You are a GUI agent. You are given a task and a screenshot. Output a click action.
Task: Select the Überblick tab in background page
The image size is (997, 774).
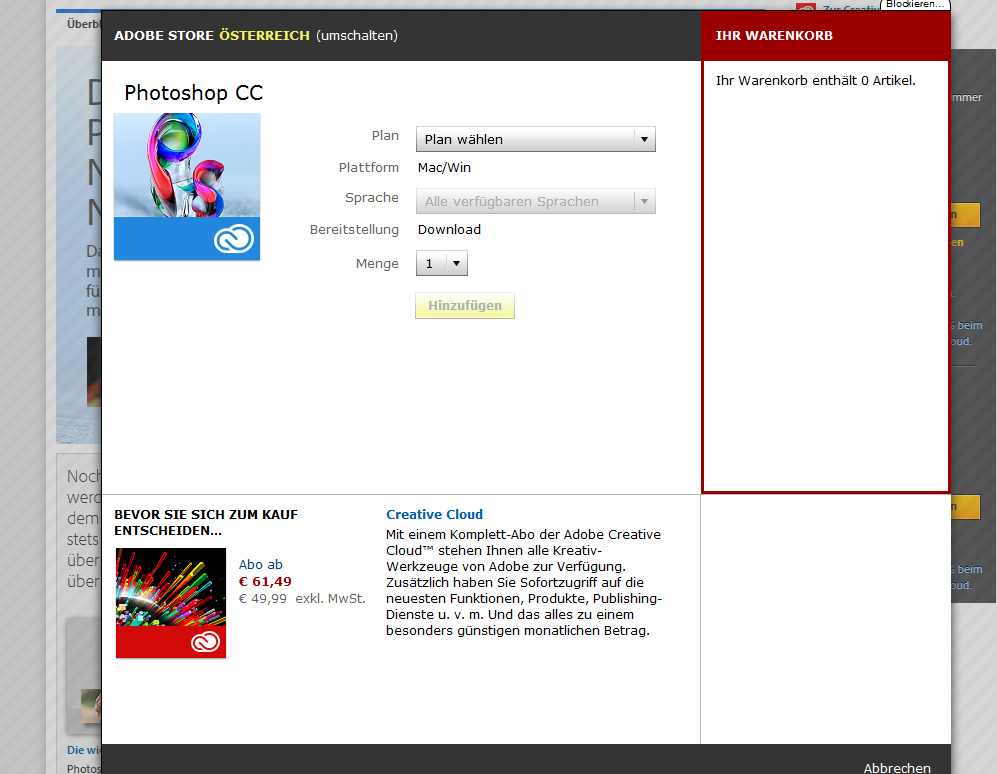pyautogui.click(x=81, y=22)
